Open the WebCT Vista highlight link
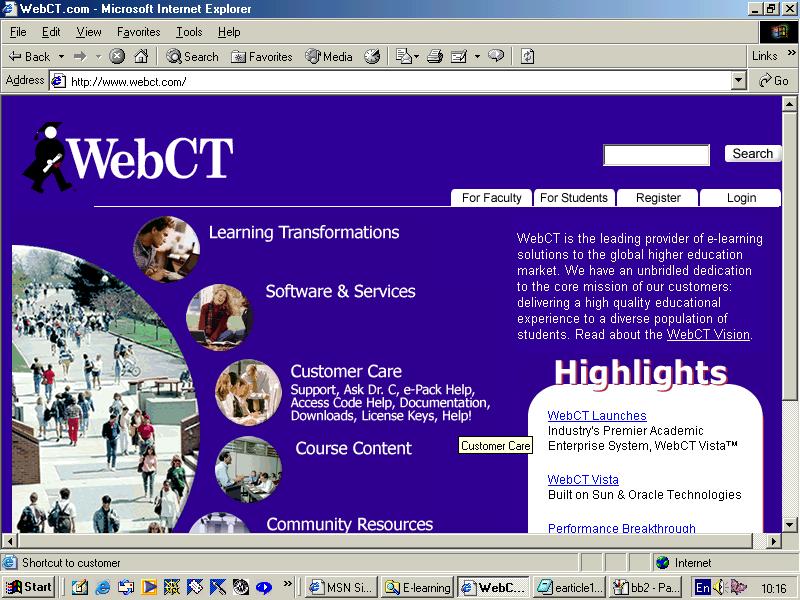 (x=583, y=480)
